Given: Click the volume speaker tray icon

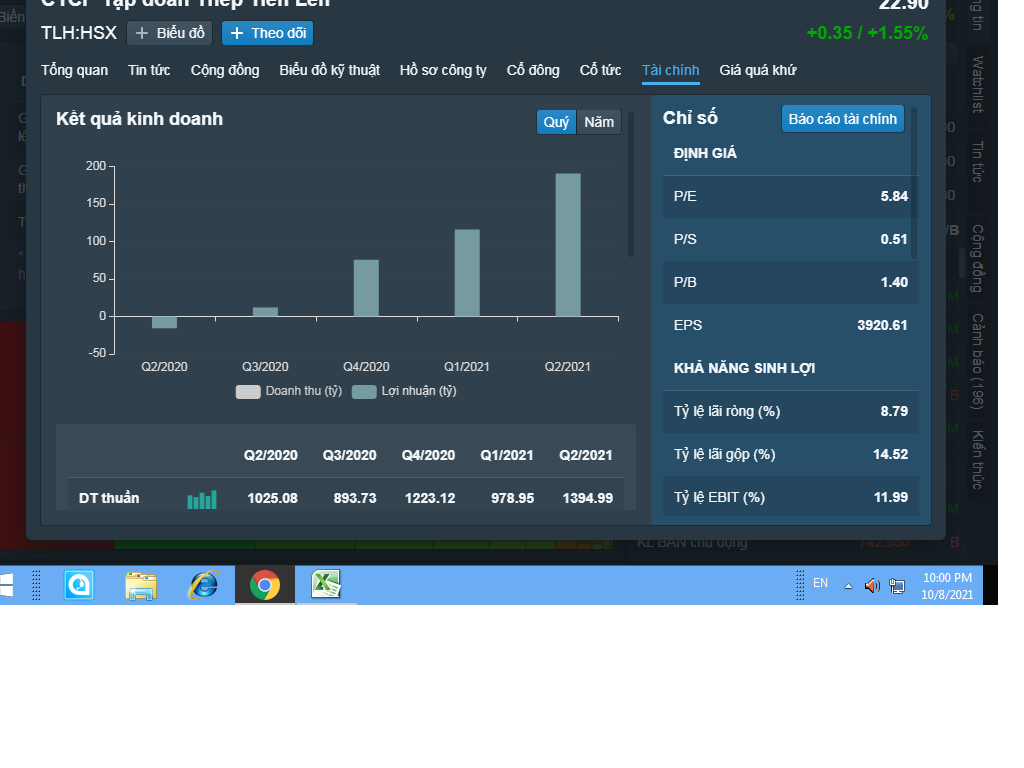Looking at the screenshot, I should (x=872, y=586).
